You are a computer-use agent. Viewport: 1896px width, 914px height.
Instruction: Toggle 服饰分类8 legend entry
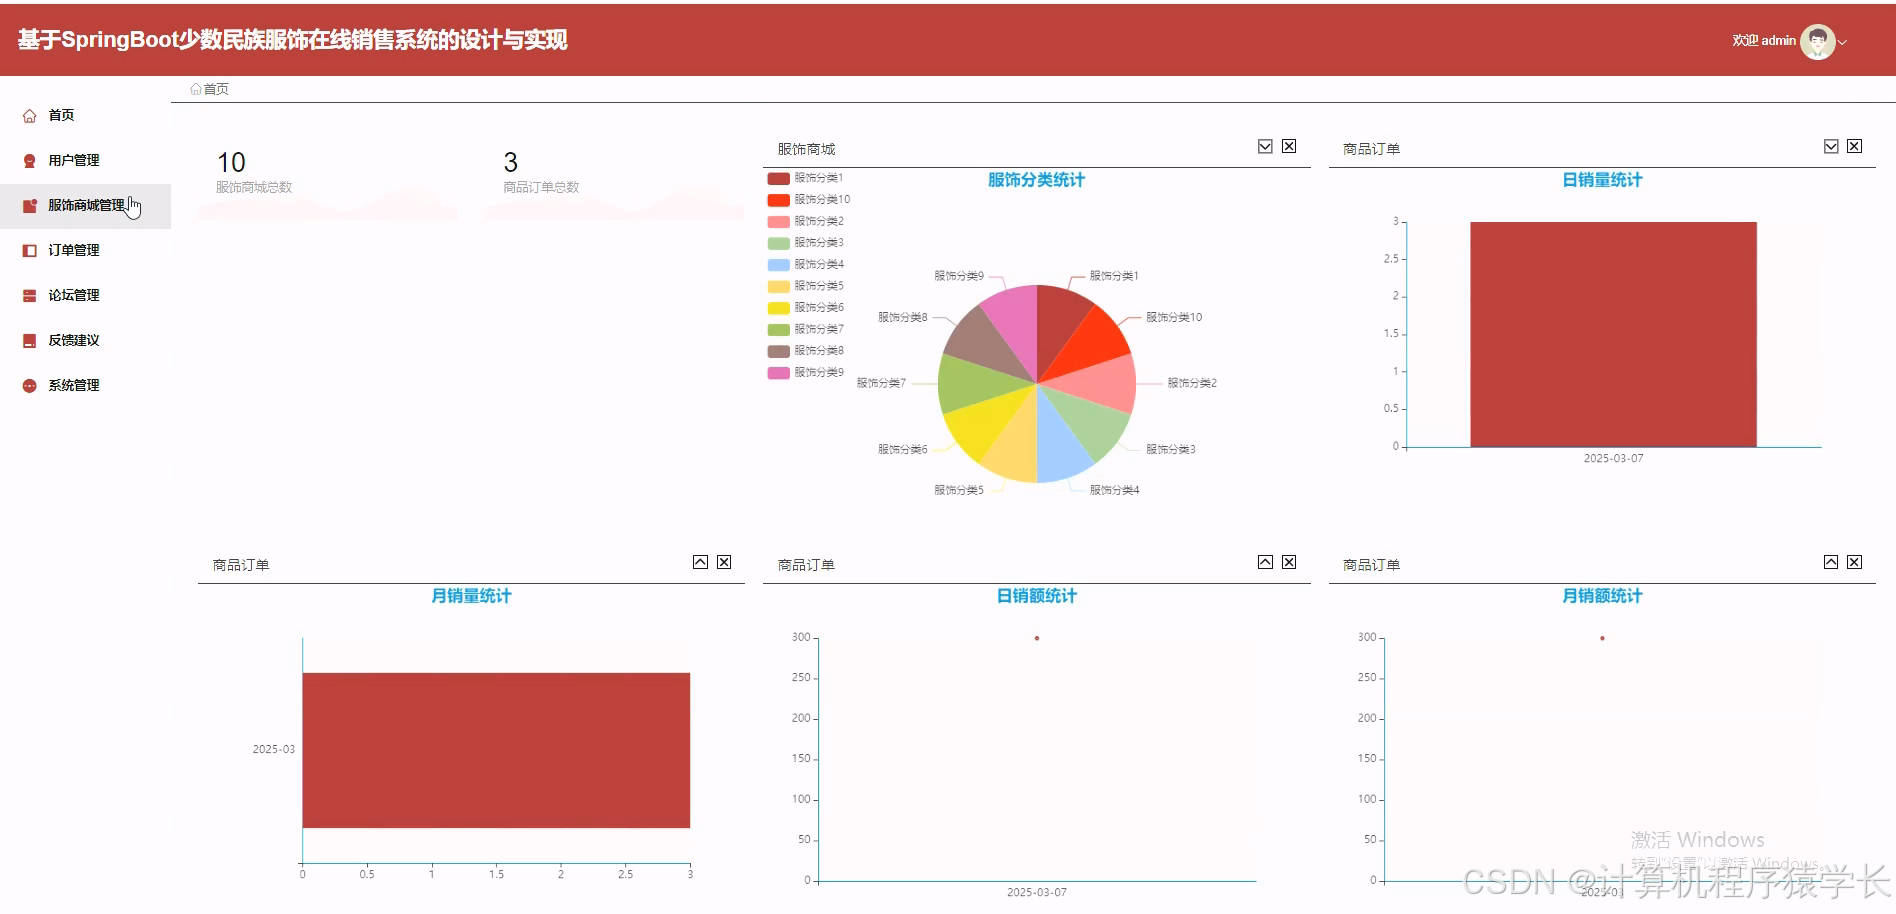tap(805, 351)
